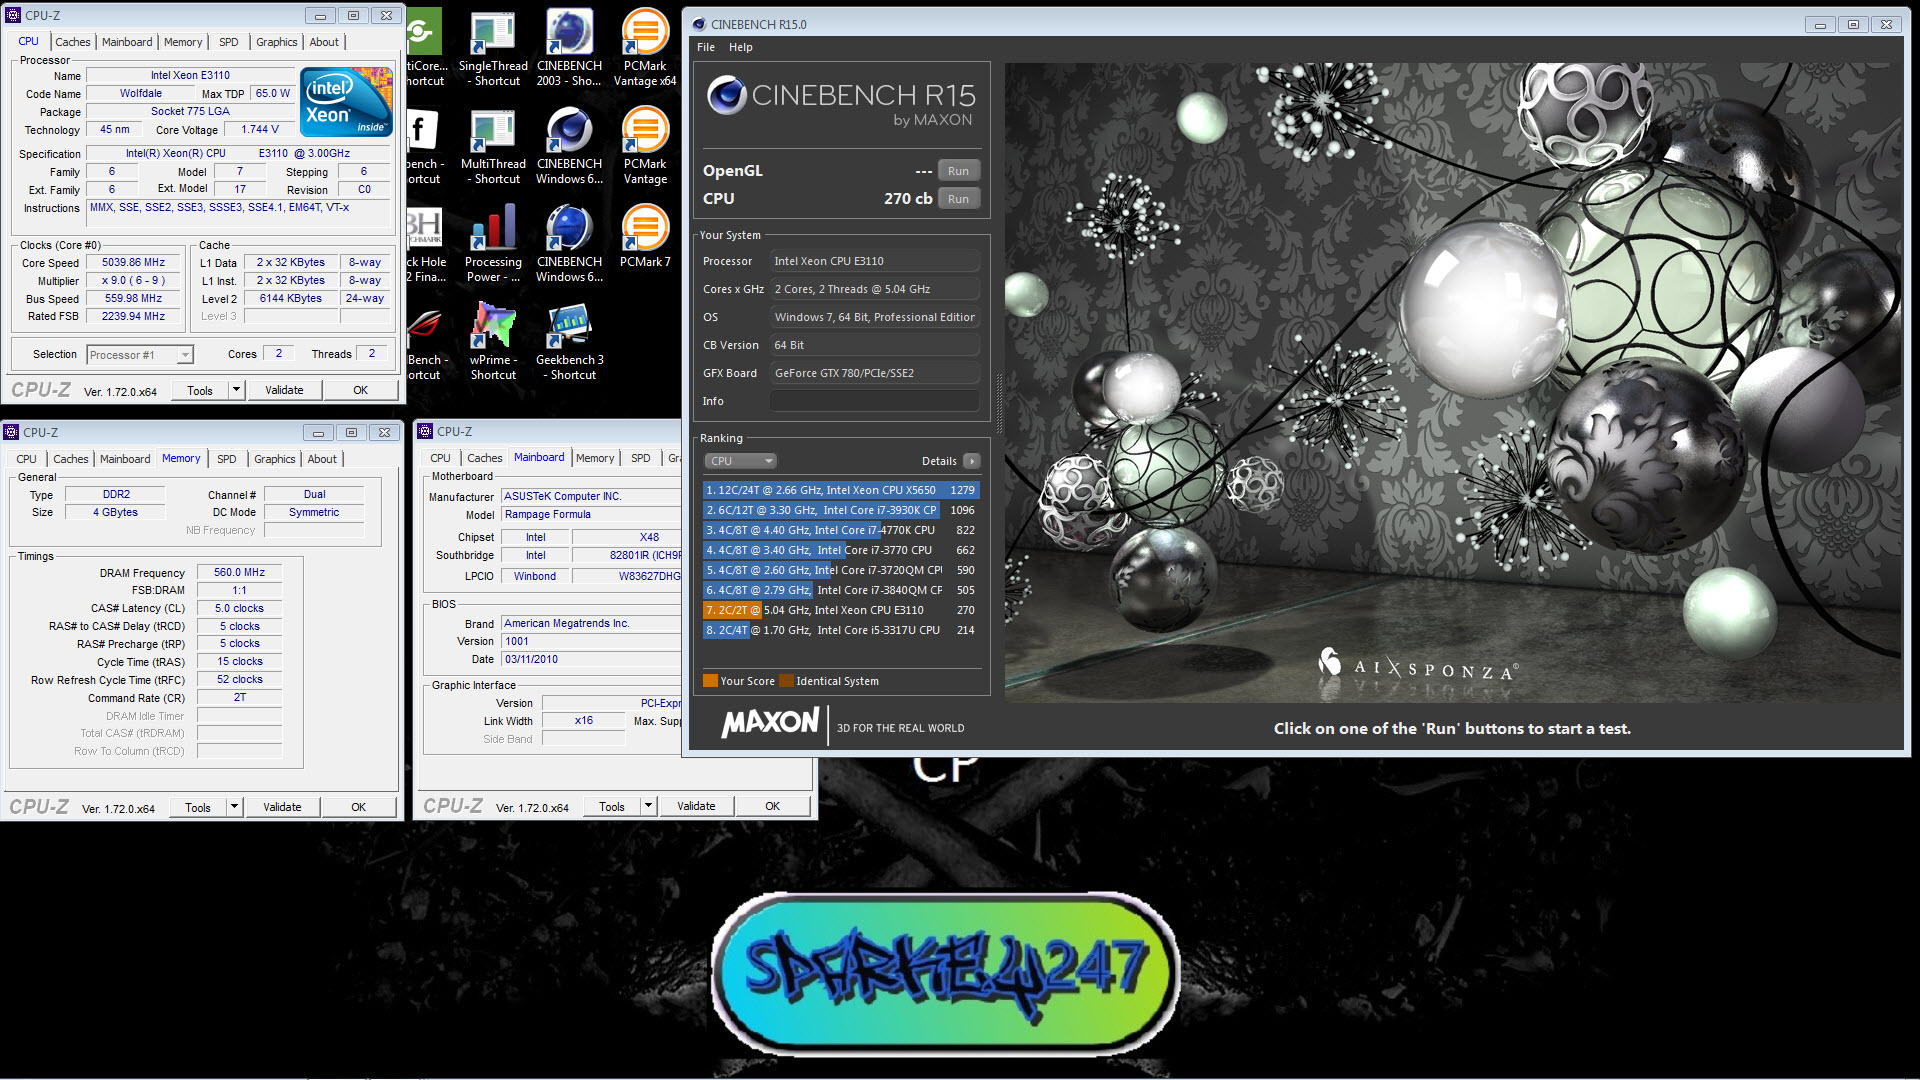Click Core Speed value 5039.86 MHz

click(x=133, y=263)
